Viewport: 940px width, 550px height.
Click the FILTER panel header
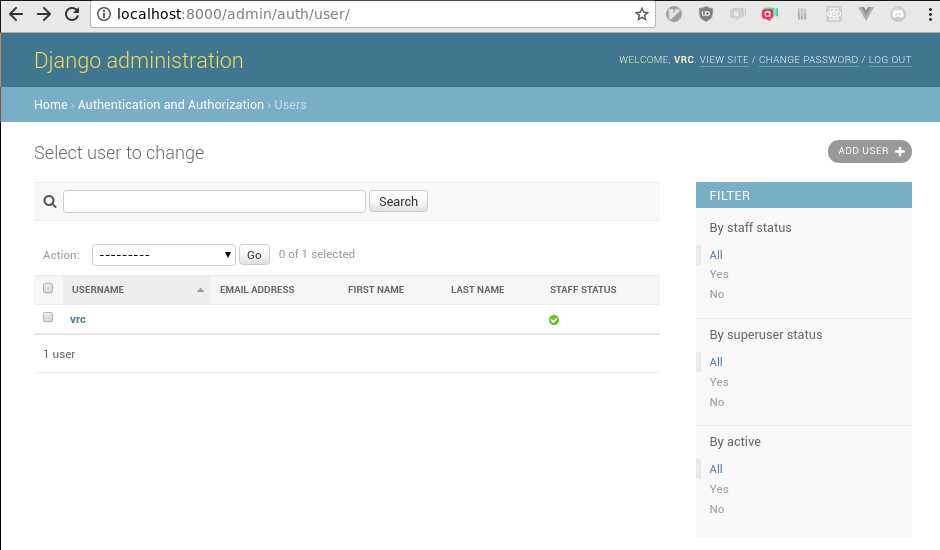(803, 196)
